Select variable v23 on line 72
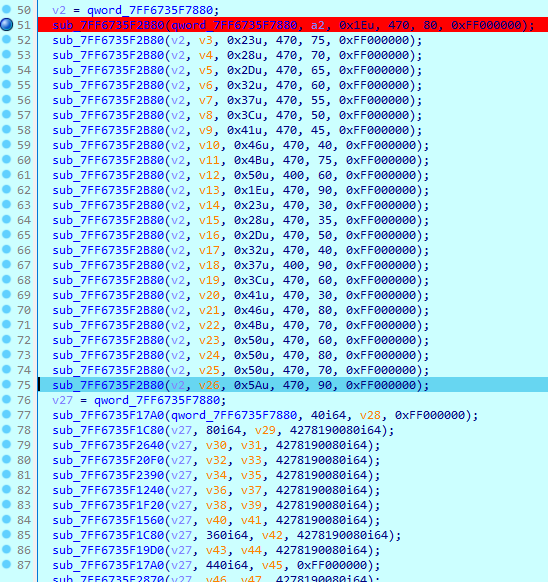The width and height of the screenshot is (548, 582). 209,340
